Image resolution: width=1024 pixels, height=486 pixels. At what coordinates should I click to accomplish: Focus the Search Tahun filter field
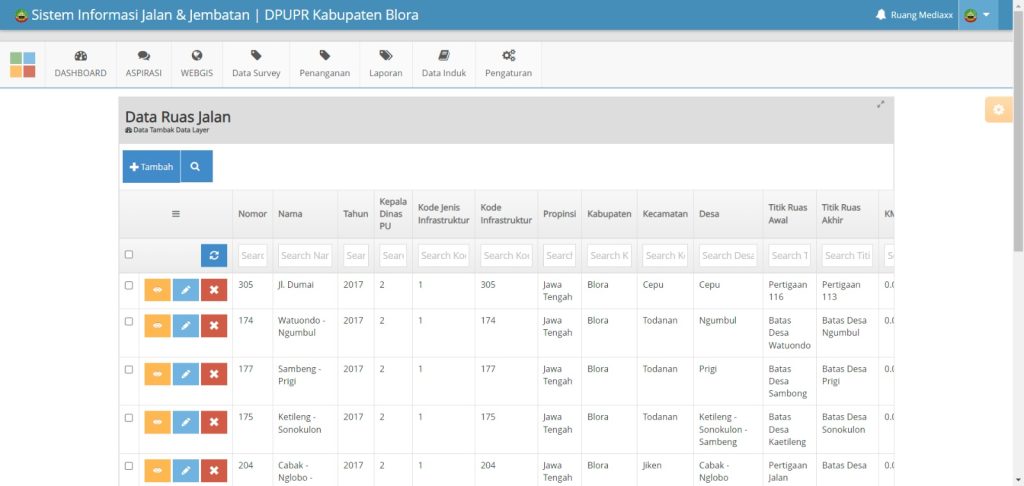[356, 255]
